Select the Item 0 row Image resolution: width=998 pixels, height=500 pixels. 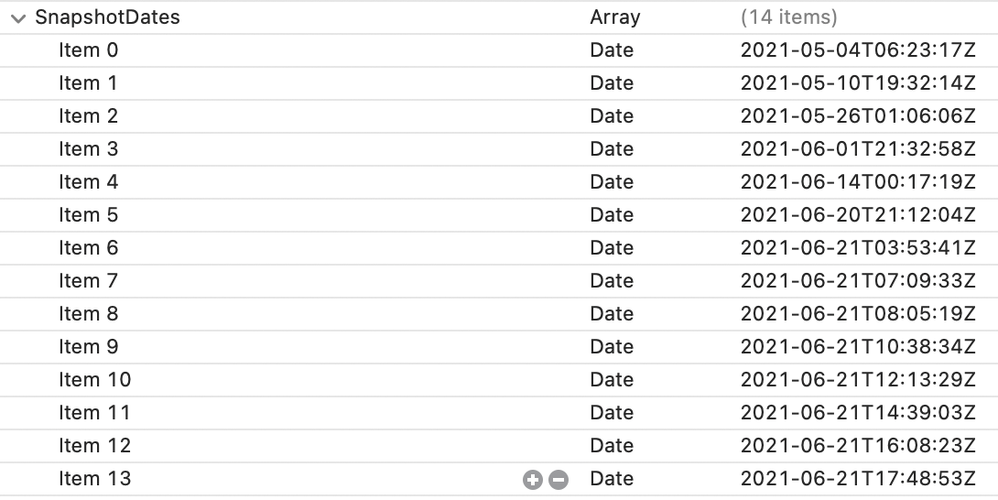pyautogui.click(x=499, y=50)
